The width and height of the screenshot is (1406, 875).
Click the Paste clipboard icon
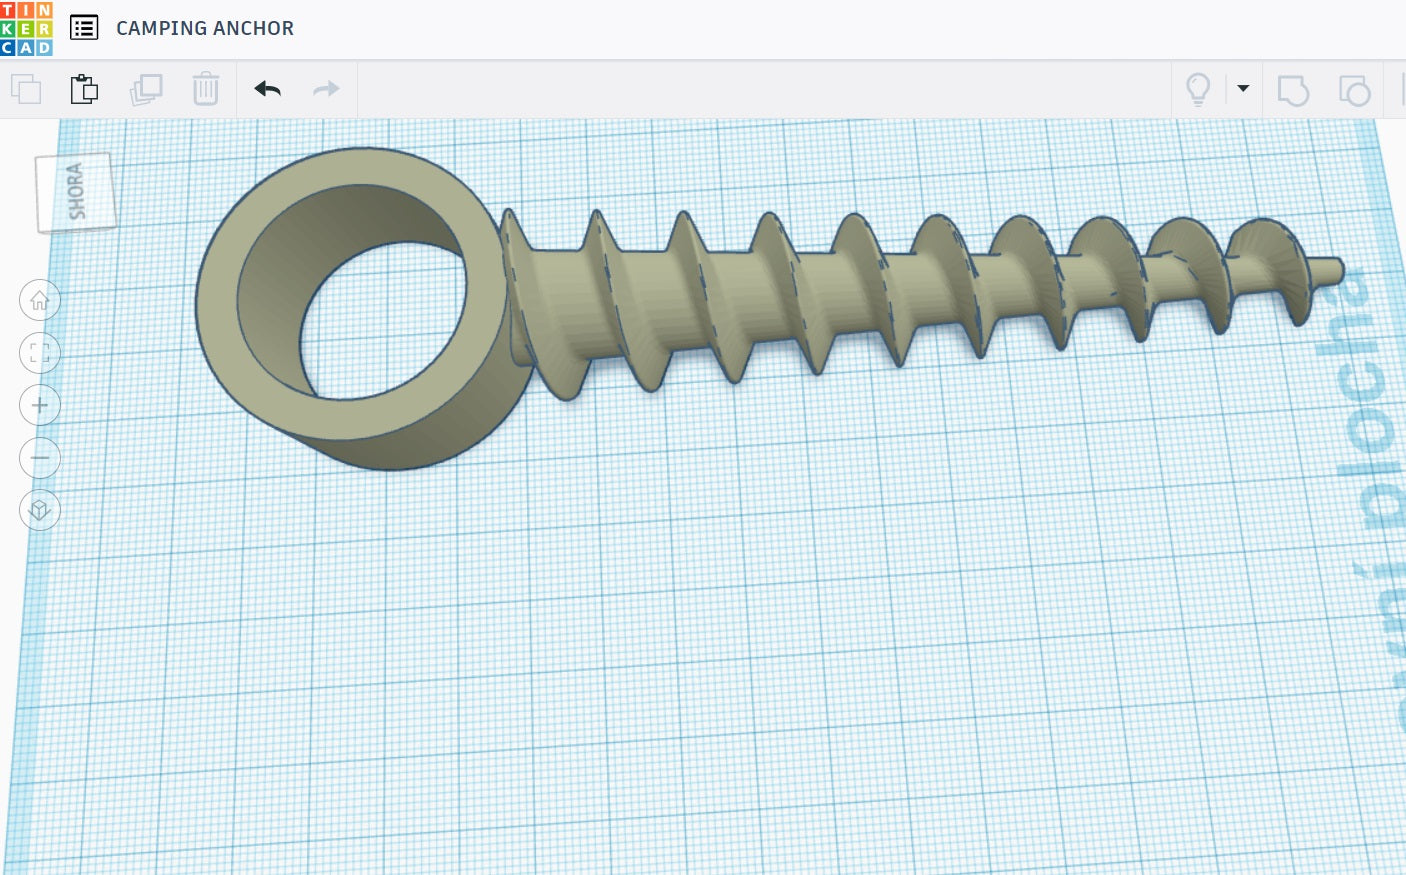click(85, 89)
